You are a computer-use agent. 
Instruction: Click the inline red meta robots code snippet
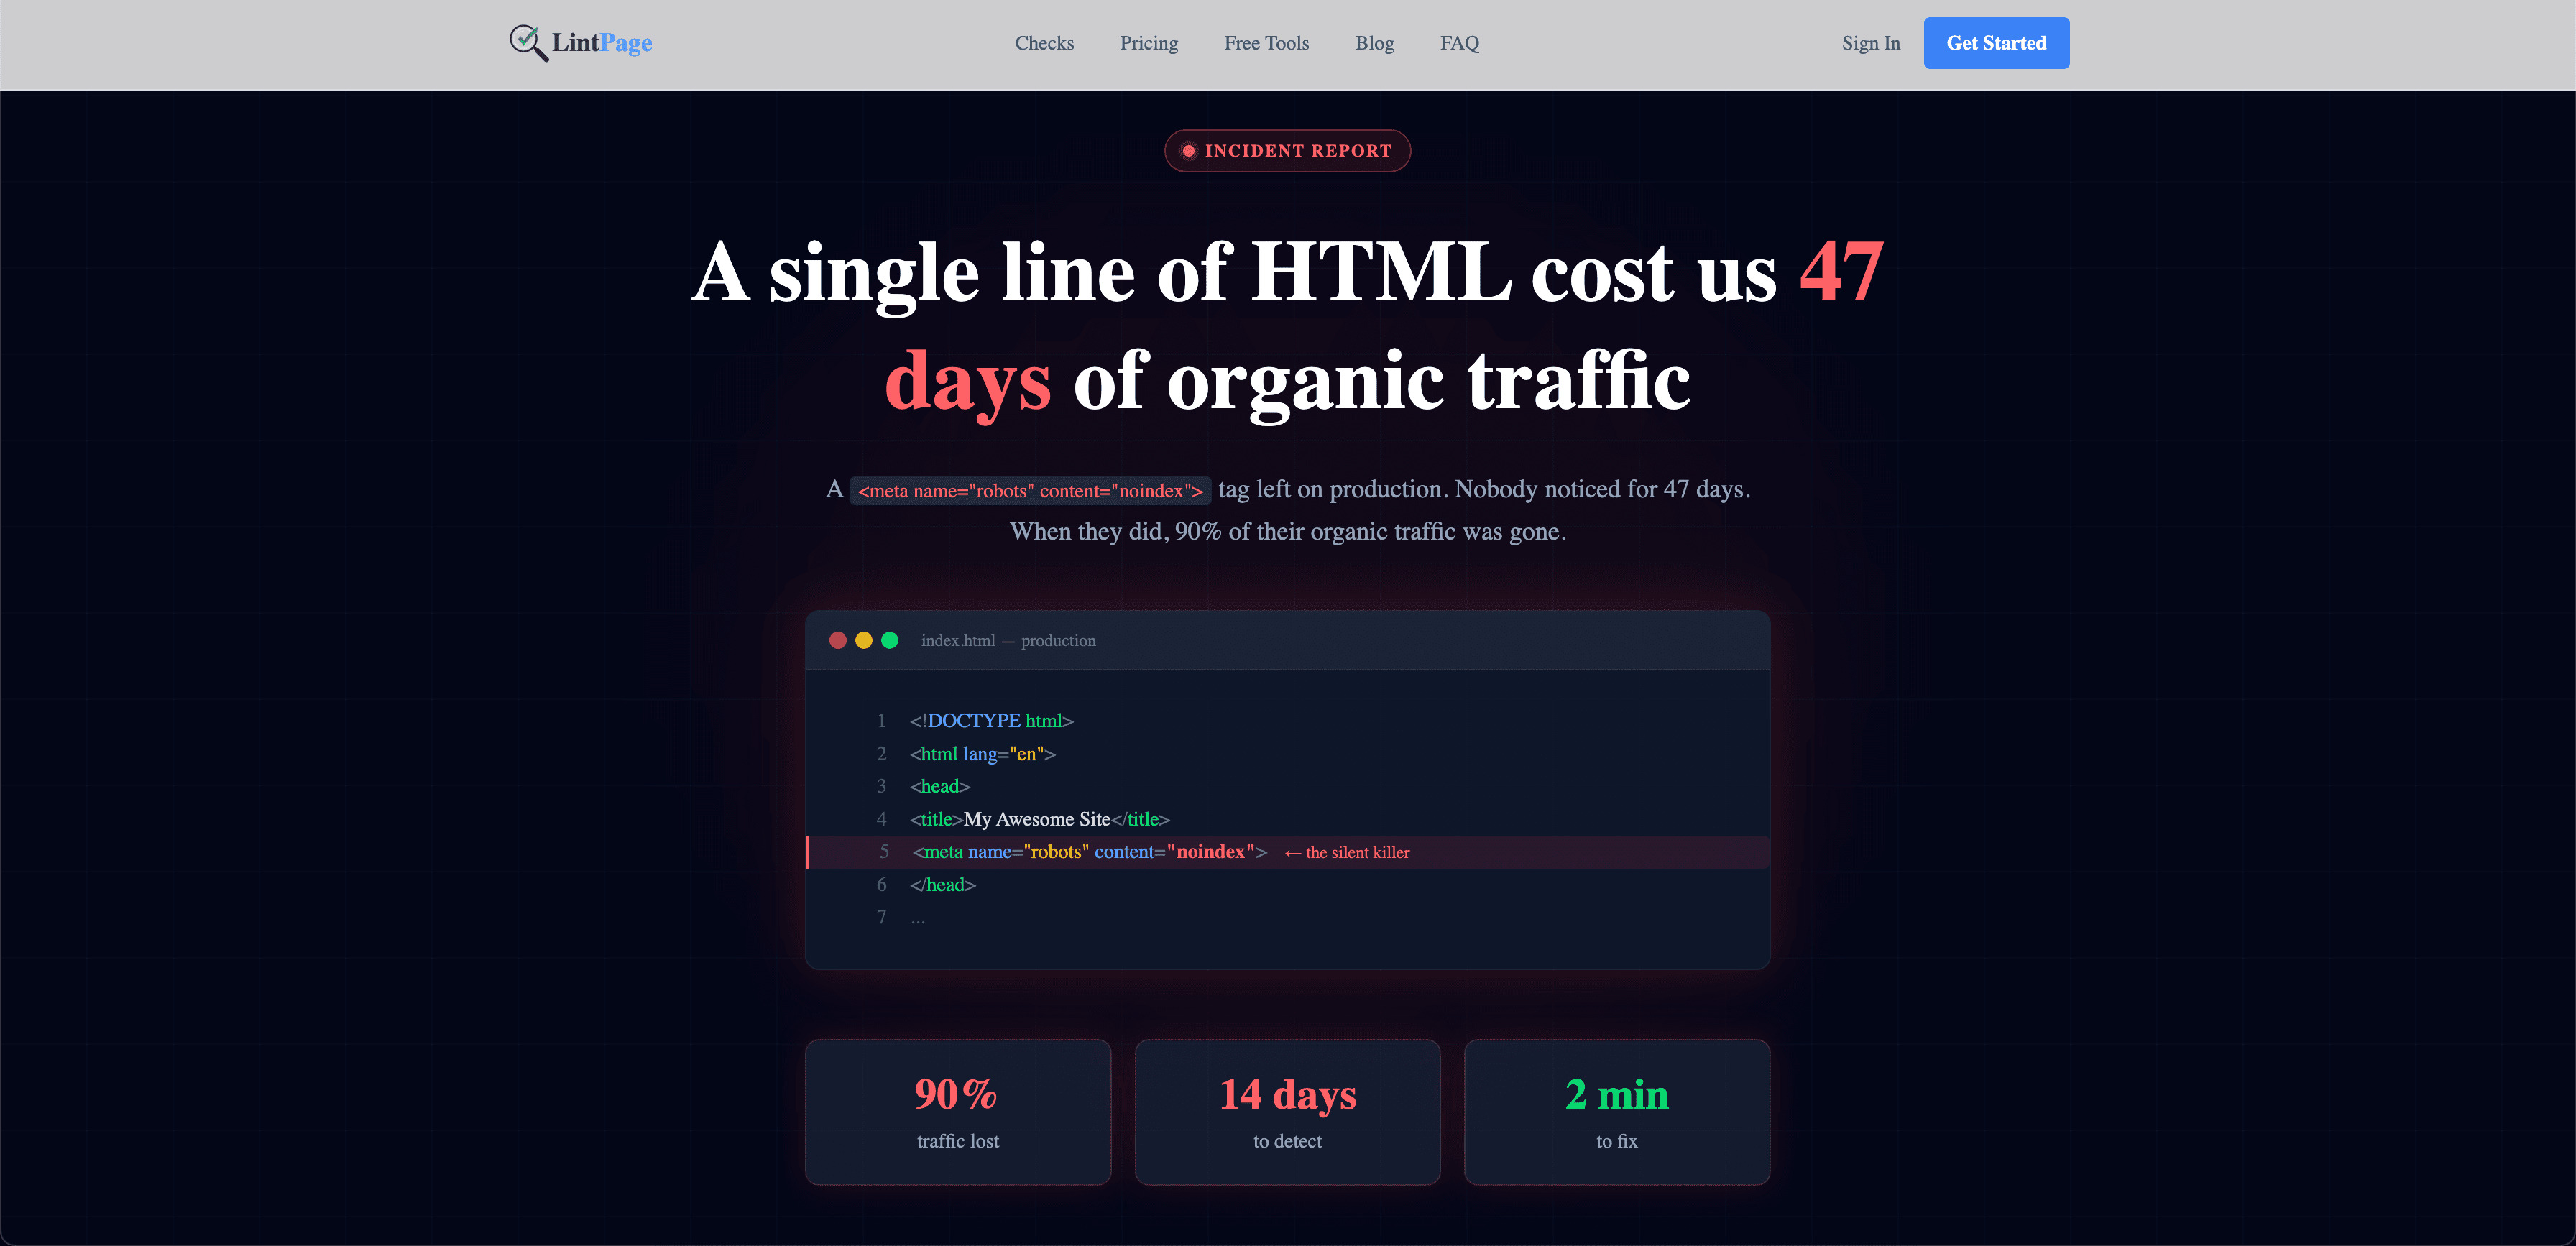(1030, 490)
